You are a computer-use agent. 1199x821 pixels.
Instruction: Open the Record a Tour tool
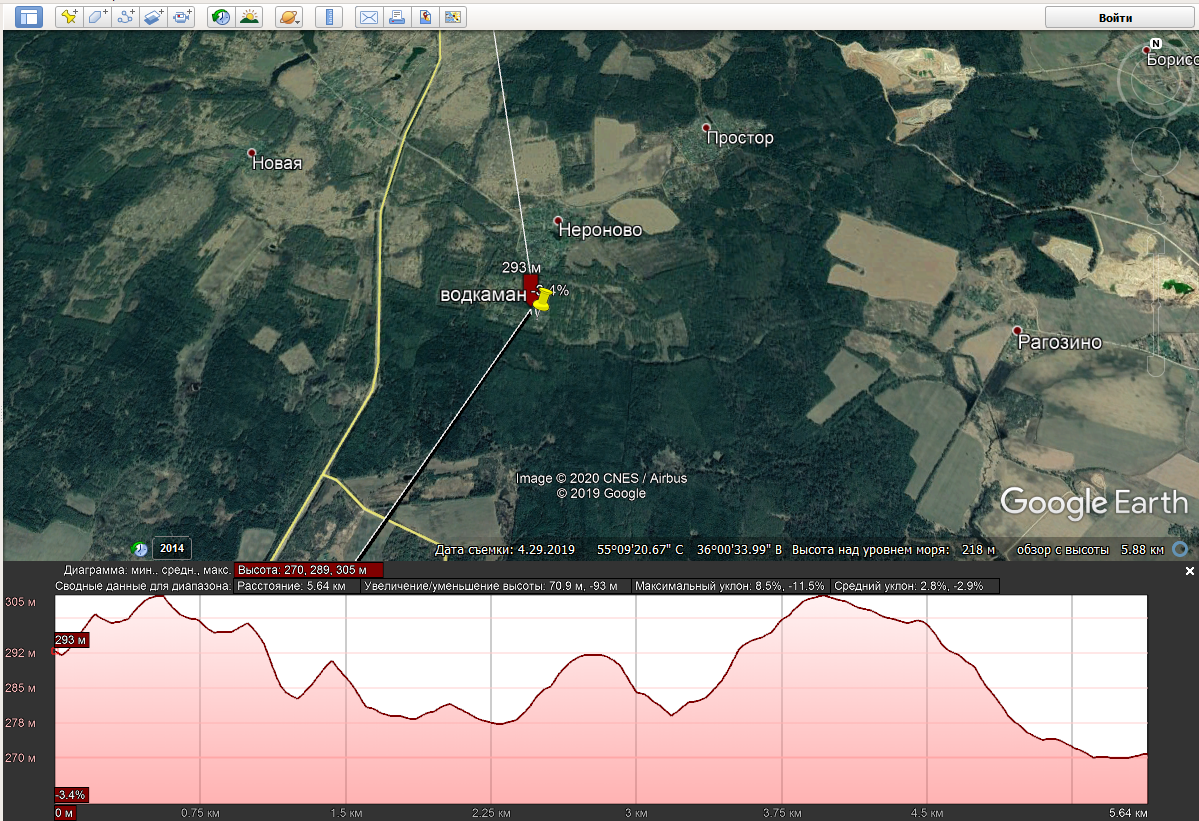[182, 17]
